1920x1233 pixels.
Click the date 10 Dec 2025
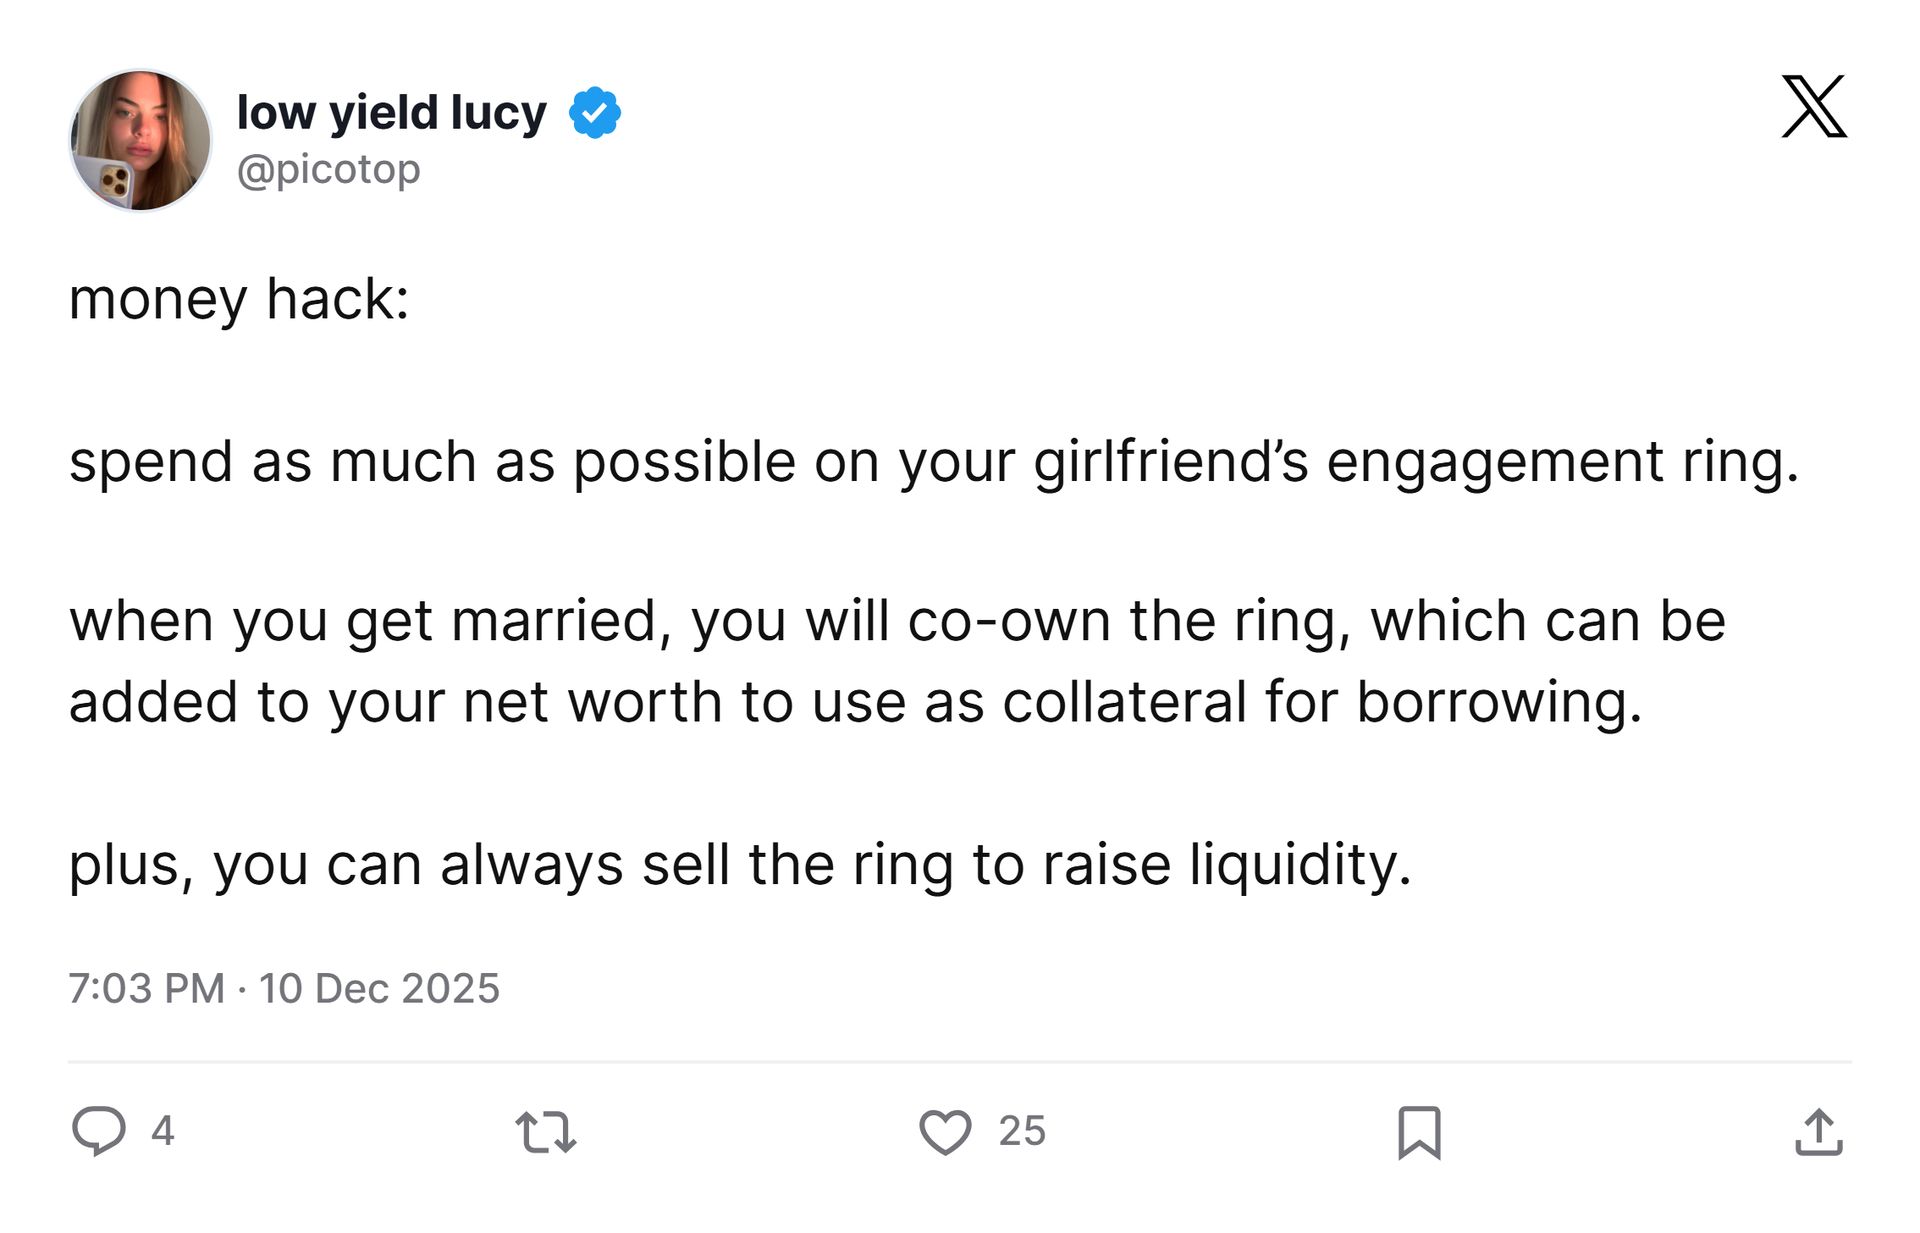point(379,988)
